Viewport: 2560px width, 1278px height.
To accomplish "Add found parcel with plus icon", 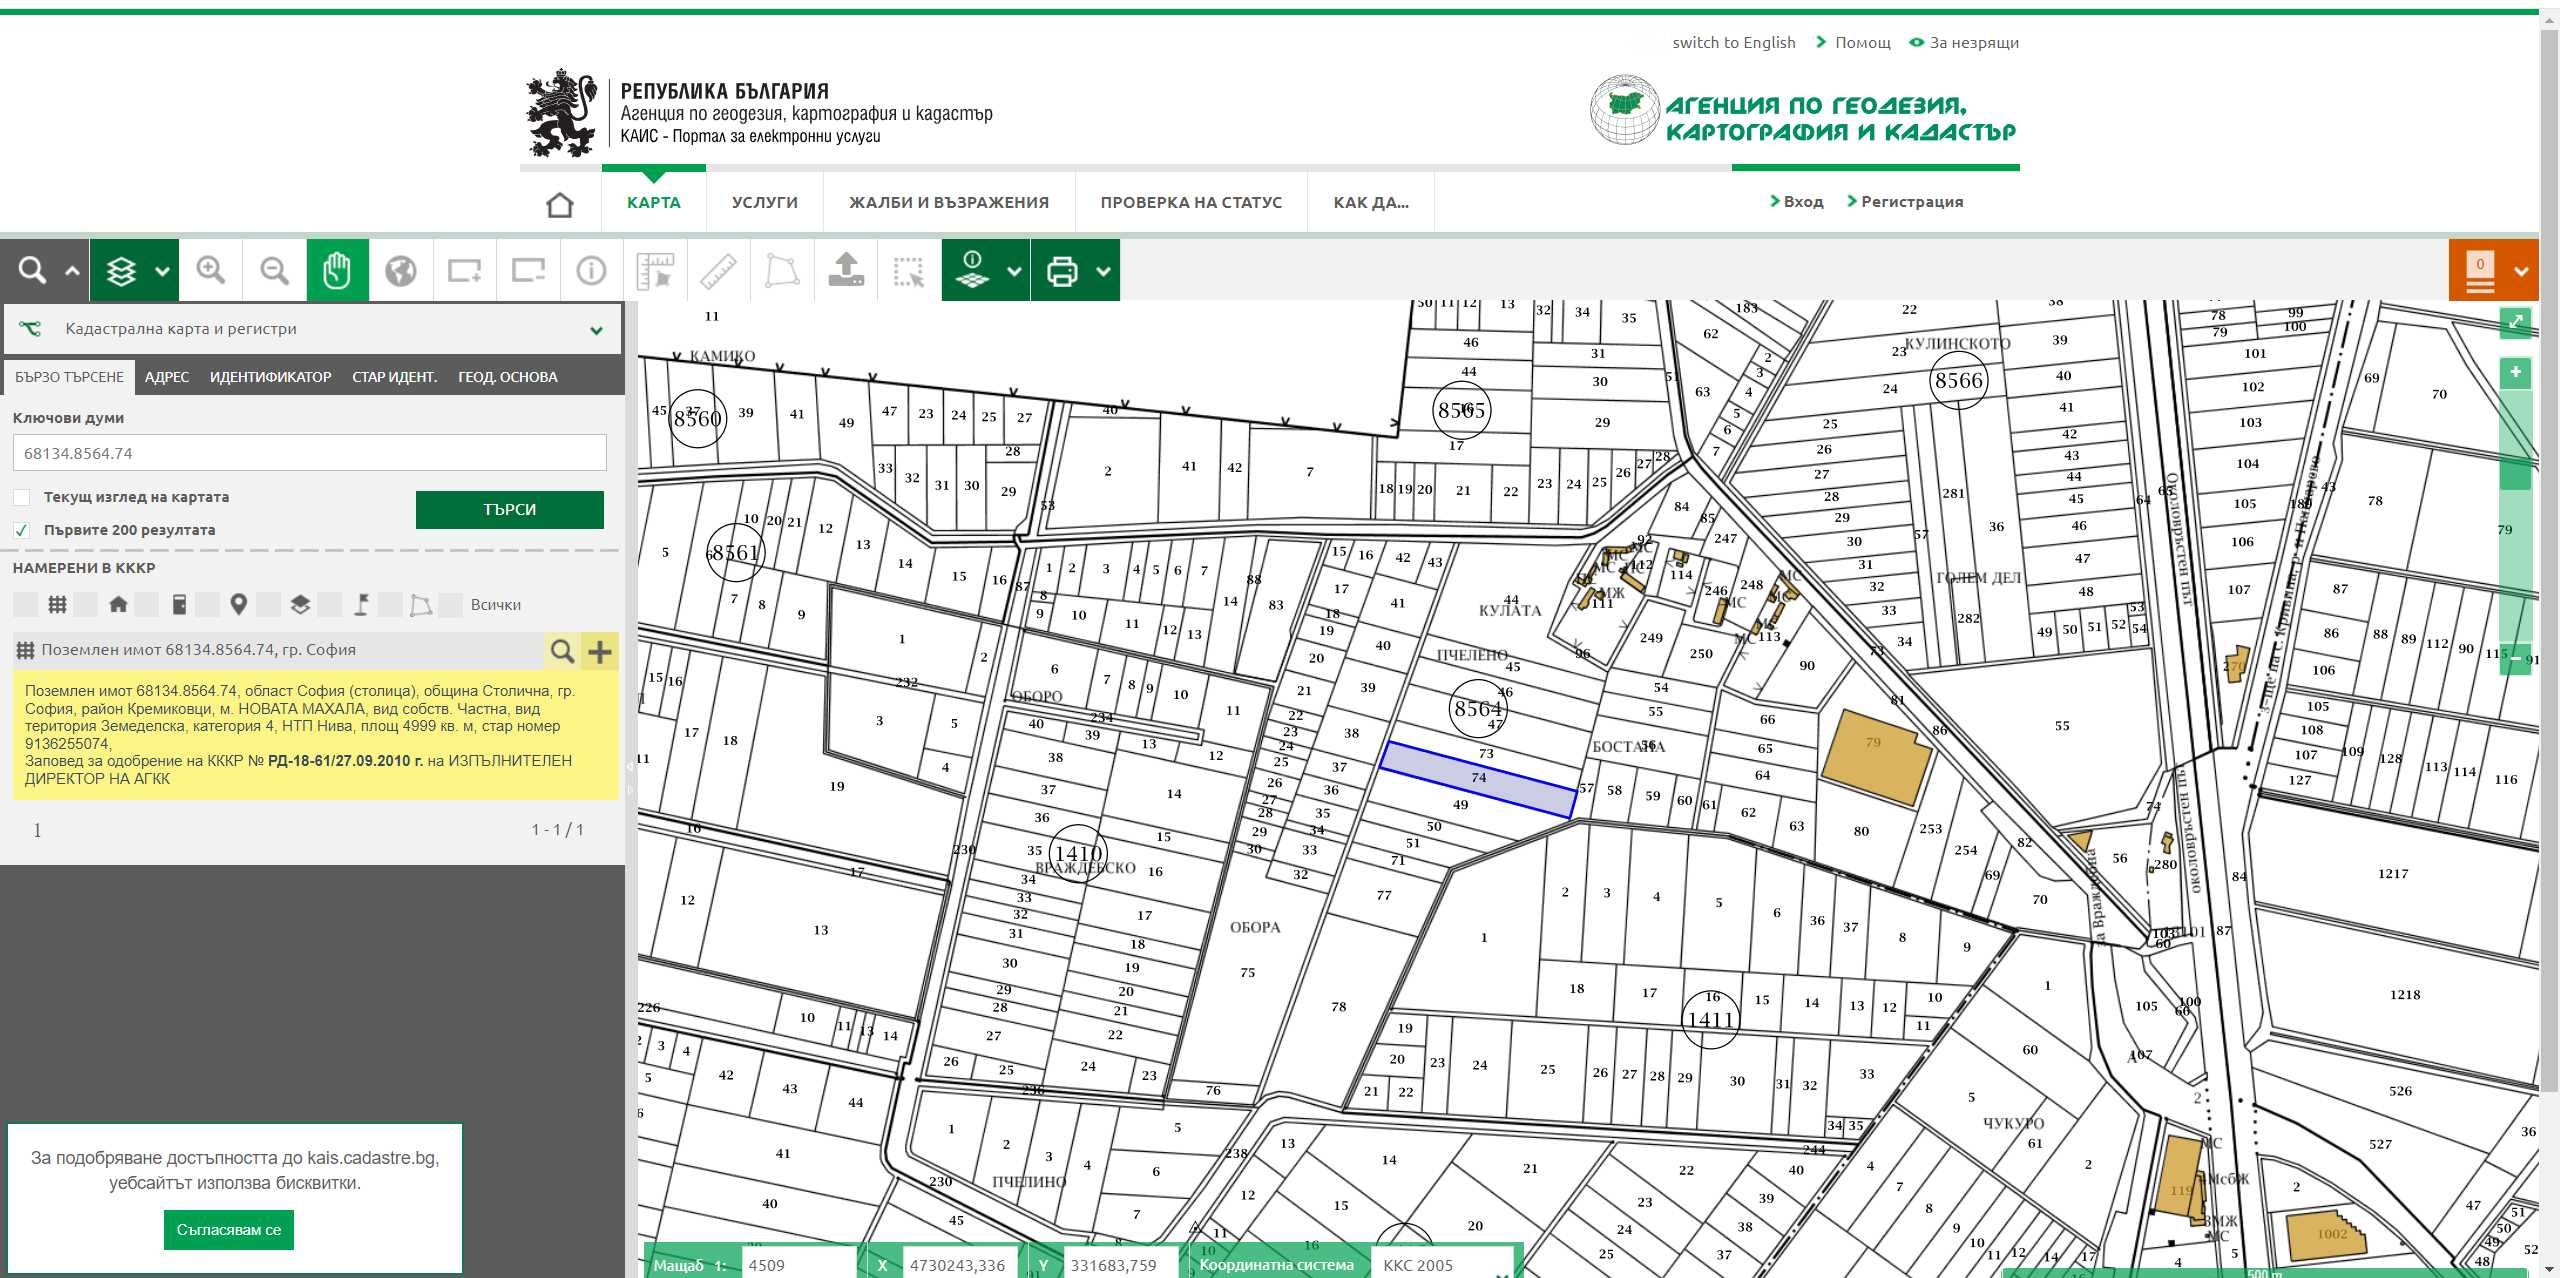I will [599, 651].
